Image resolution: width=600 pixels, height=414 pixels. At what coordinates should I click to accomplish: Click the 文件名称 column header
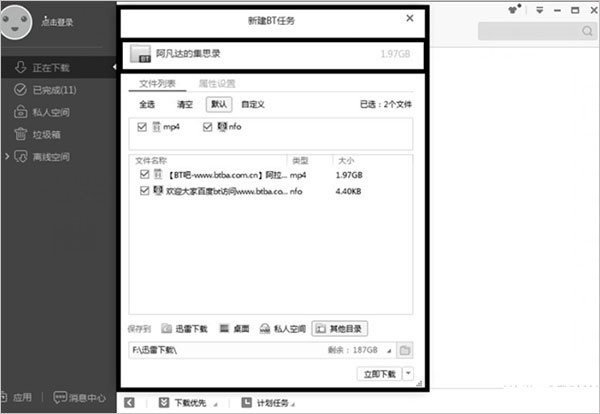click(151, 161)
